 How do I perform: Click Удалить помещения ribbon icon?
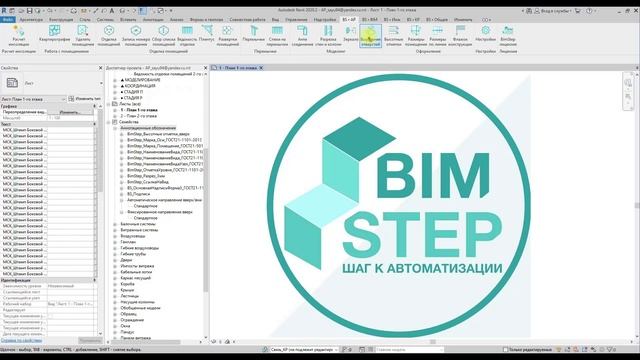[x=83, y=36]
